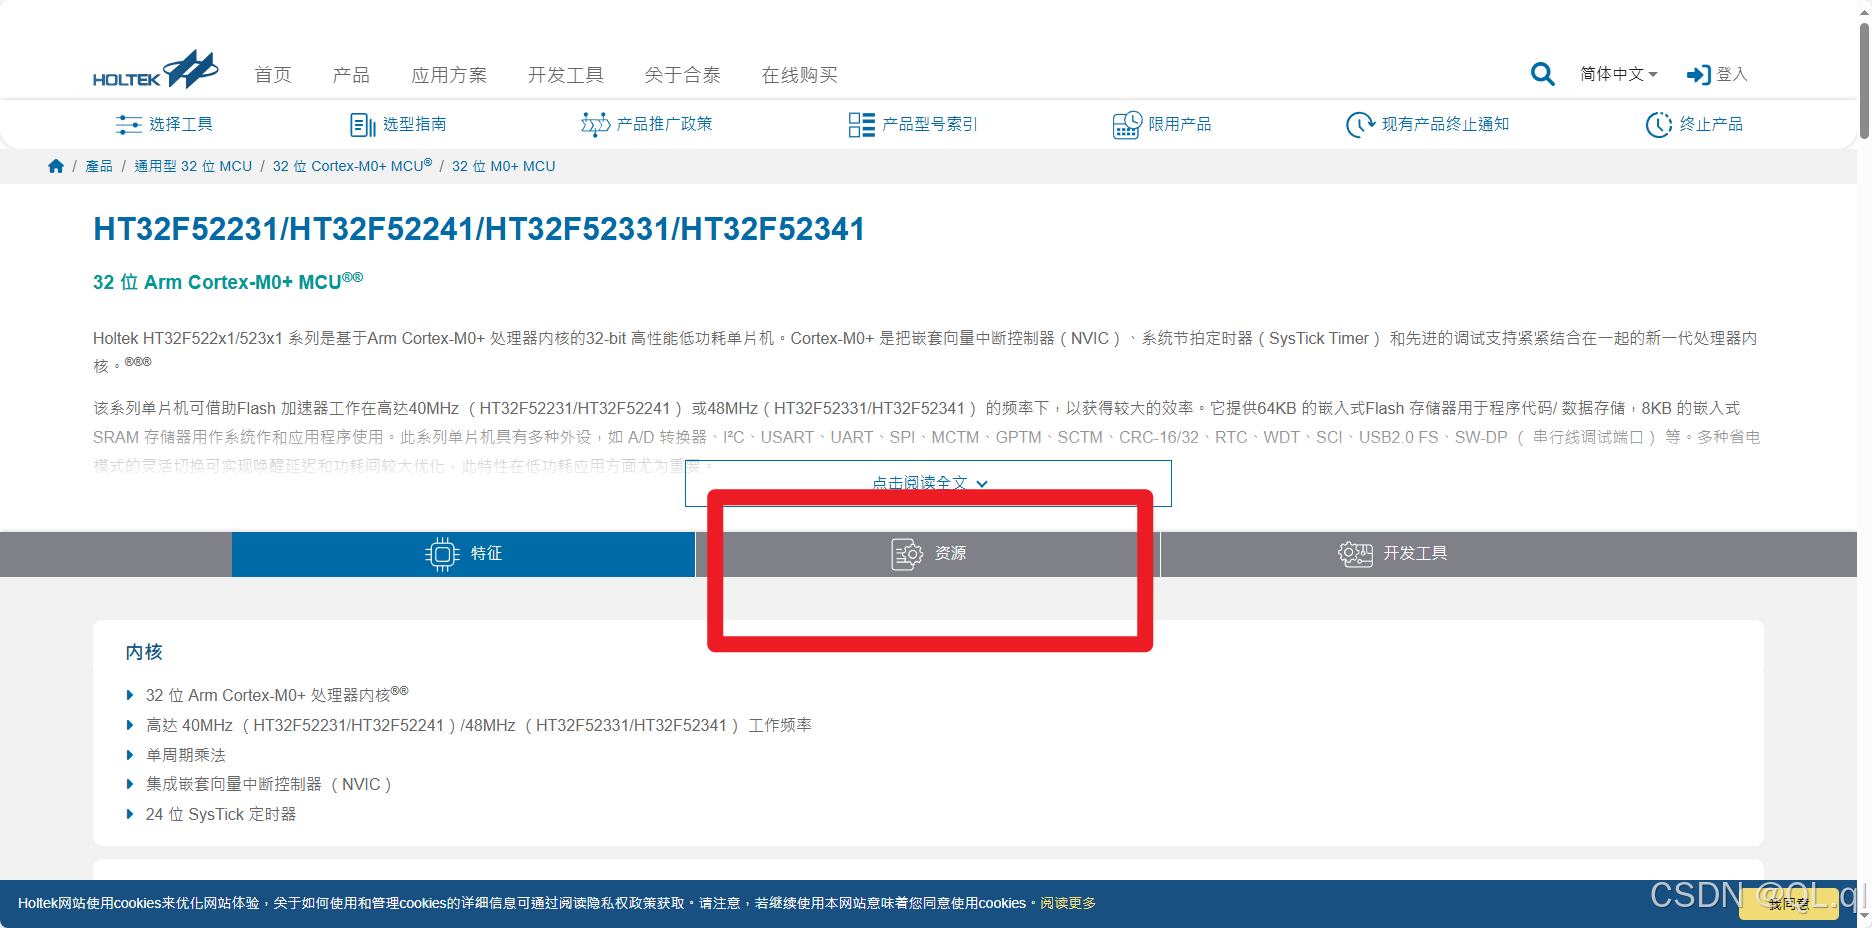1872x928 pixels.
Task: Click 产品型号索引 label in sub-navigation
Action: 930,124
